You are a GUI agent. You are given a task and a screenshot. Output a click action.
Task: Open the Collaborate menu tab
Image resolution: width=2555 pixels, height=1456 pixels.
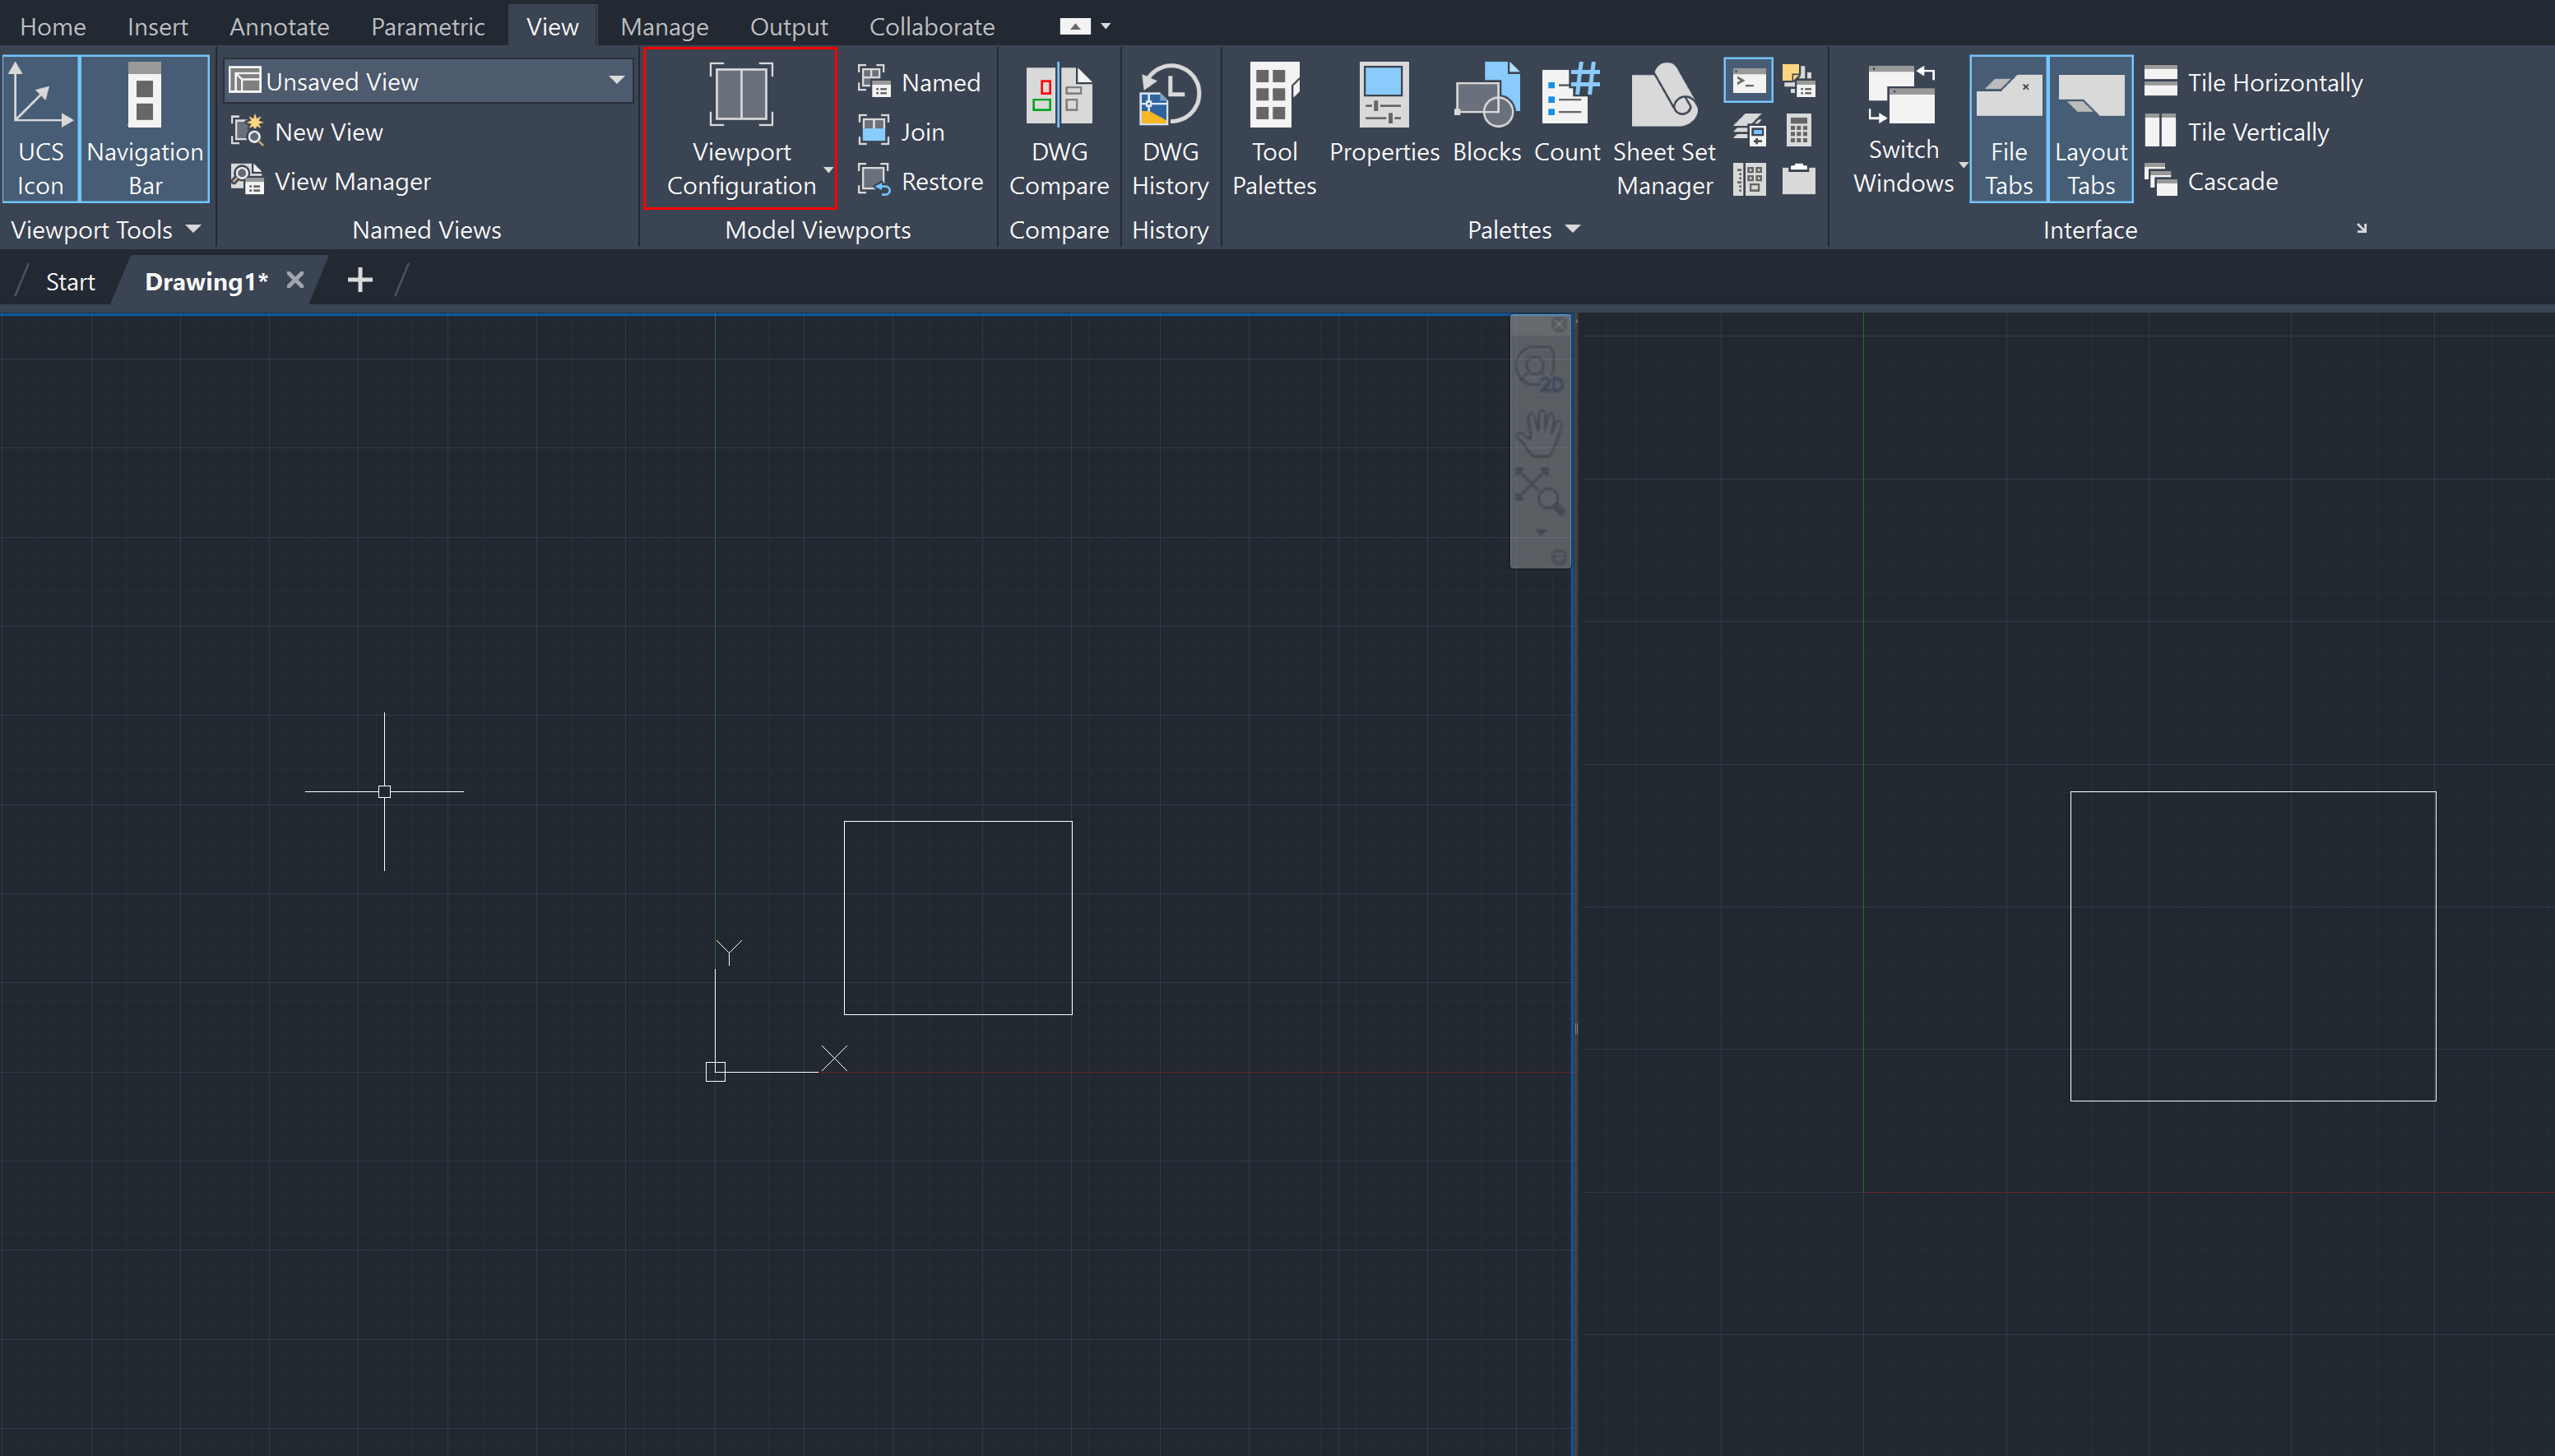[x=931, y=25]
